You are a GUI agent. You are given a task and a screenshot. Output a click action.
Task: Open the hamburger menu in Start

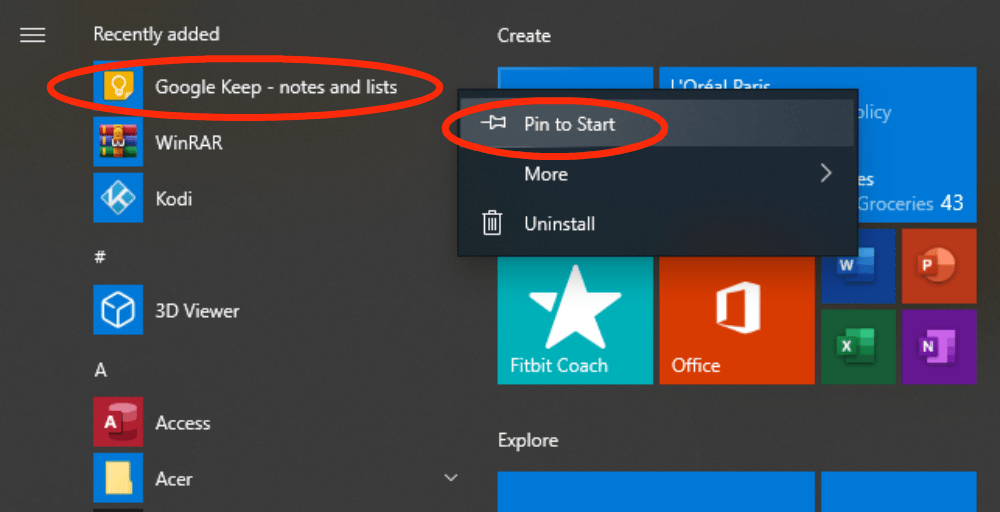[x=33, y=35]
